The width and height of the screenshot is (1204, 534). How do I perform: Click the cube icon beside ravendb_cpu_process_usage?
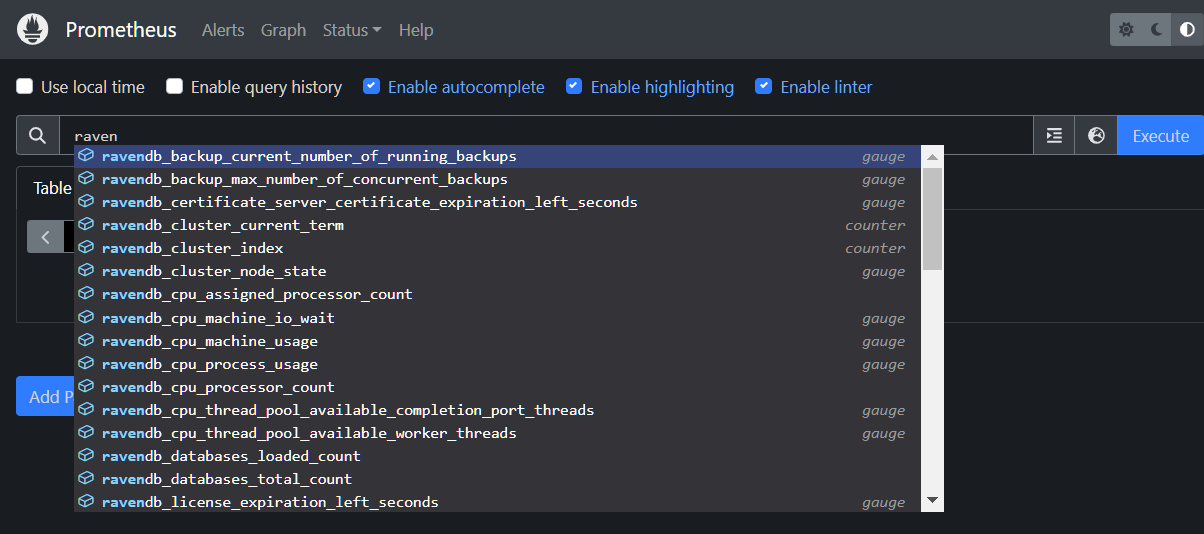point(87,364)
